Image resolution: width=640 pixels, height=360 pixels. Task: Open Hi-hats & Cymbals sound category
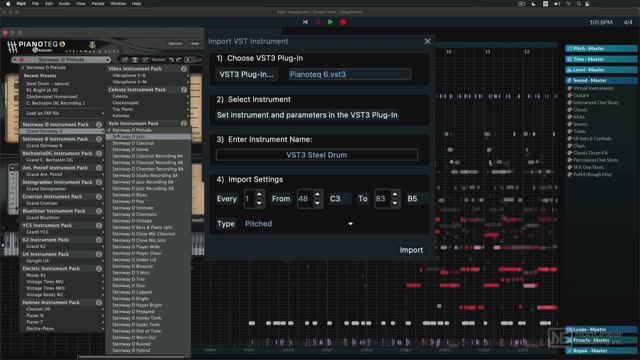pos(592,139)
